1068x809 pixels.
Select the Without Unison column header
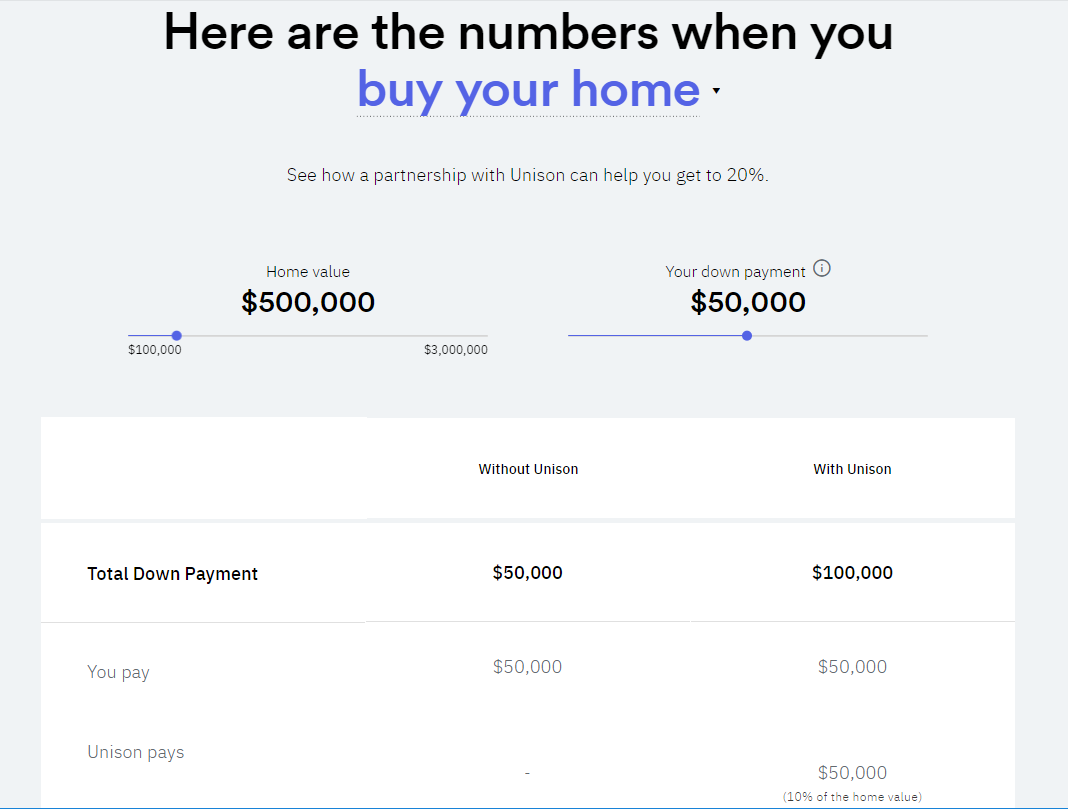pyautogui.click(x=528, y=469)
